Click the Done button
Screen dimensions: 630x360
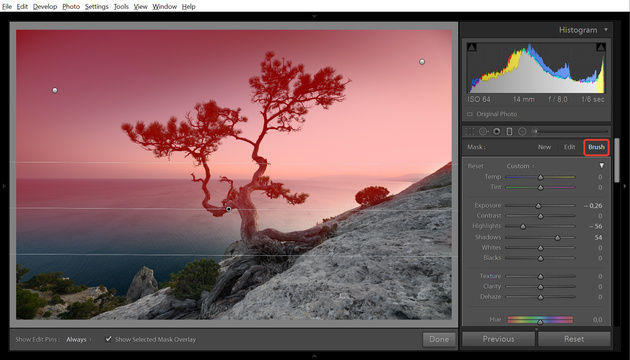click(x=439, y=340)
